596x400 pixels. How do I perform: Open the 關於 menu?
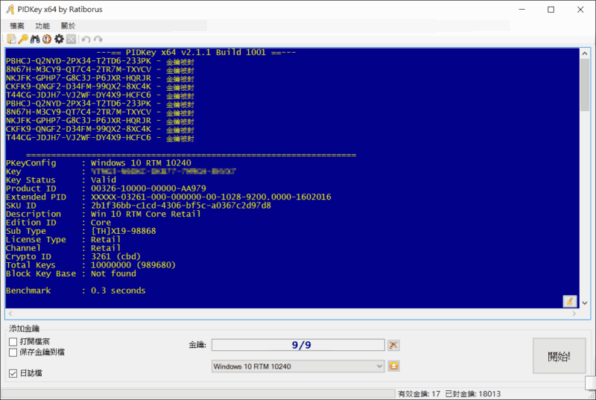point(68,26)
